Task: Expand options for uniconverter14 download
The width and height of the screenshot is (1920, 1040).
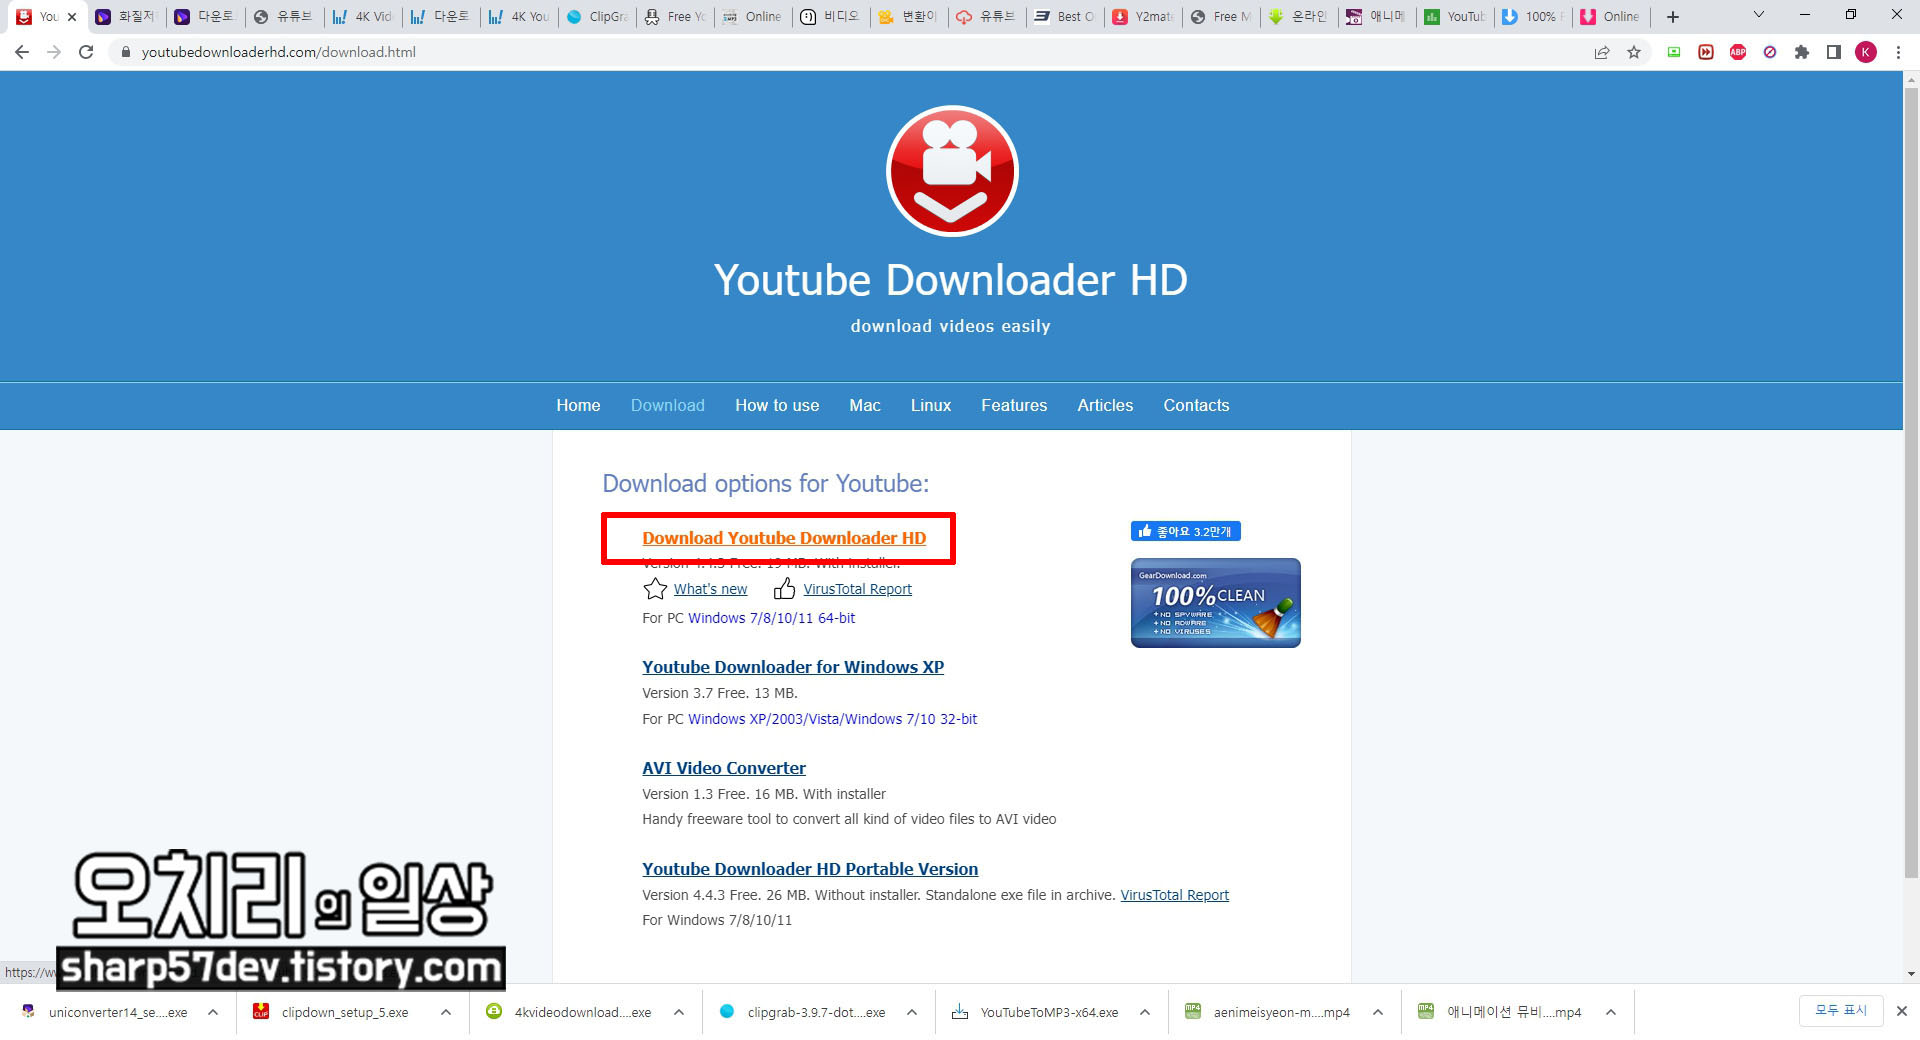Action: [213, 1012]
